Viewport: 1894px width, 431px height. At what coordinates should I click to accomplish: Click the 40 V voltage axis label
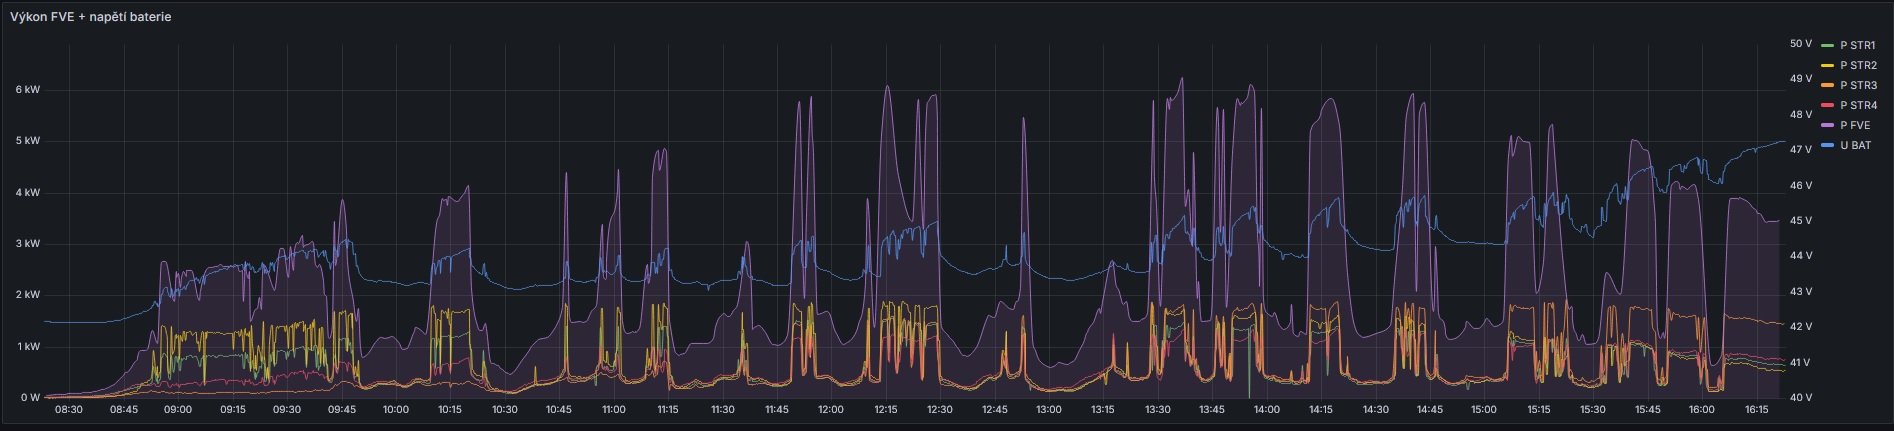(1801, 398)
